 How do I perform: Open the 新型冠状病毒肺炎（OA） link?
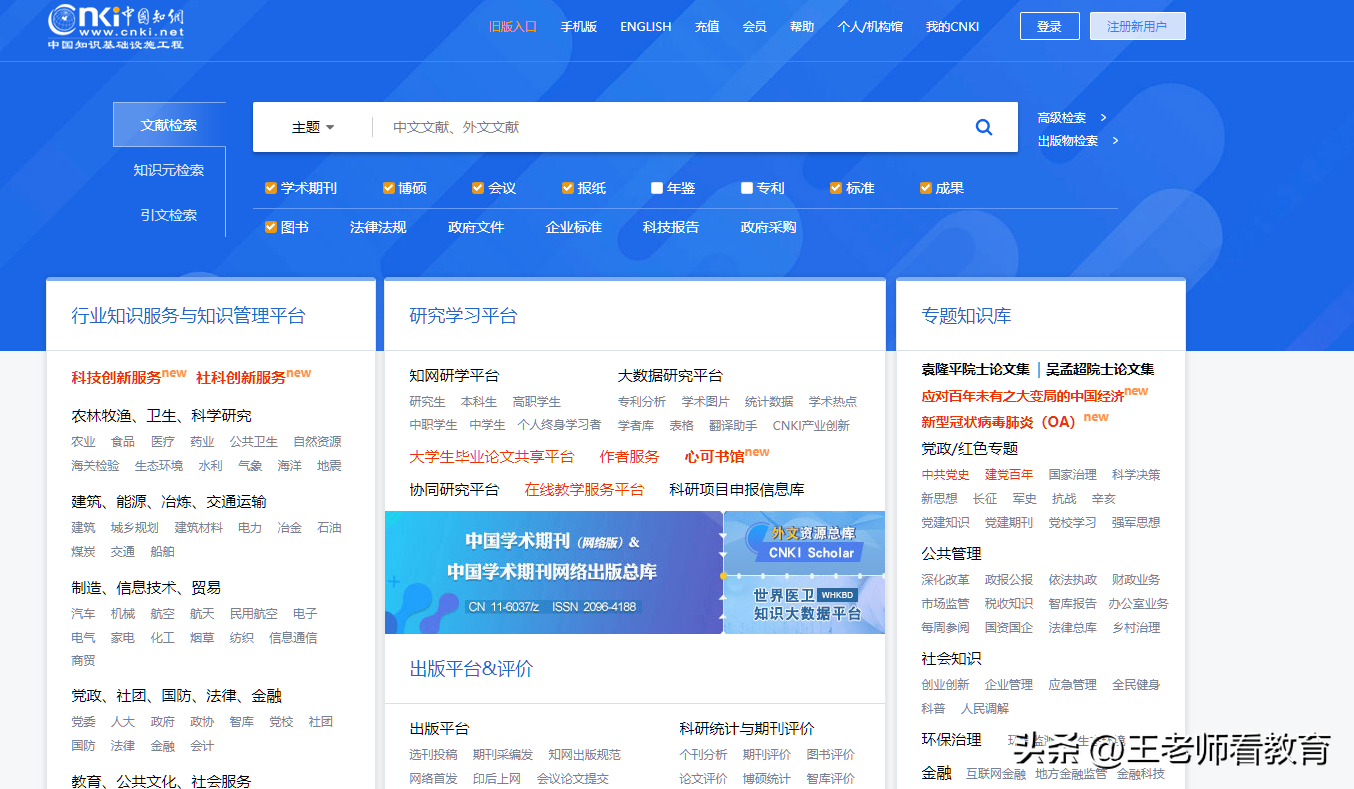[998, 422]
